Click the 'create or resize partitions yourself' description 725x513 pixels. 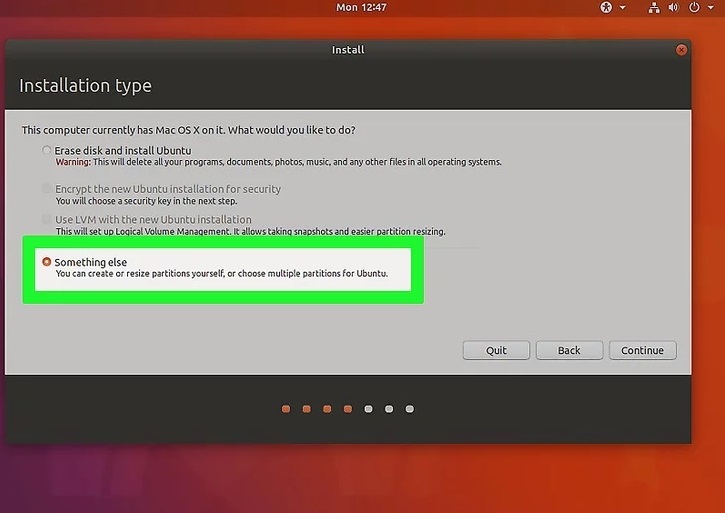[x=221, y=273]
